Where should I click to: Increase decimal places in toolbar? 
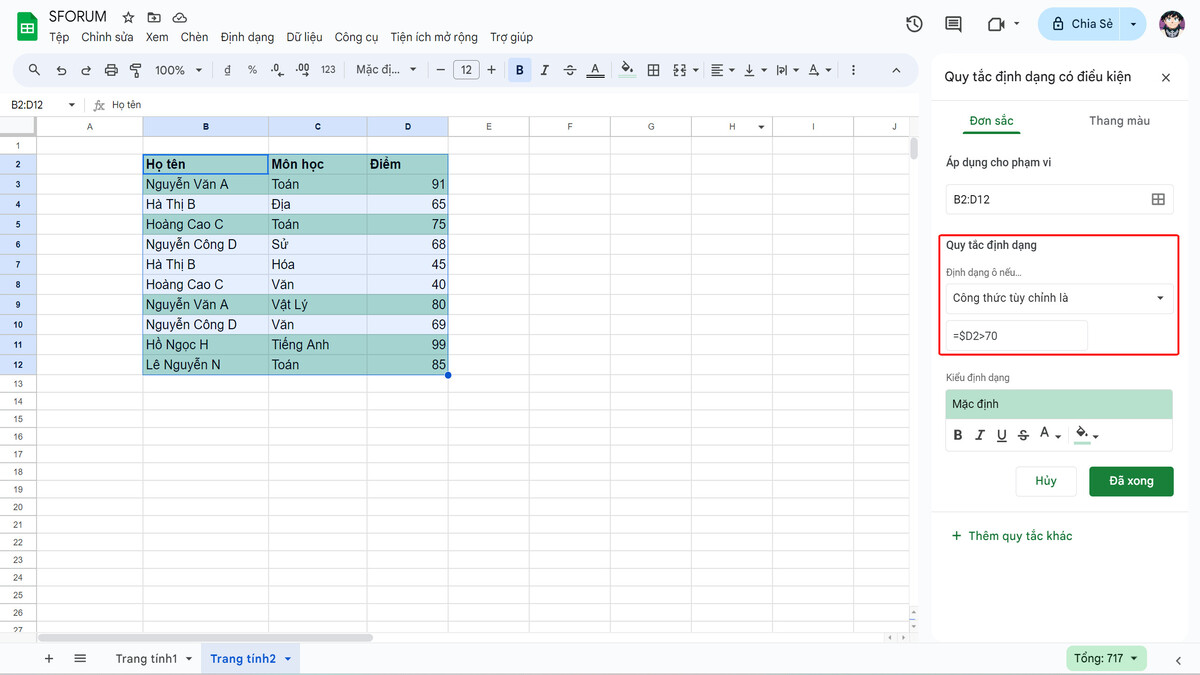coord(302,70)
